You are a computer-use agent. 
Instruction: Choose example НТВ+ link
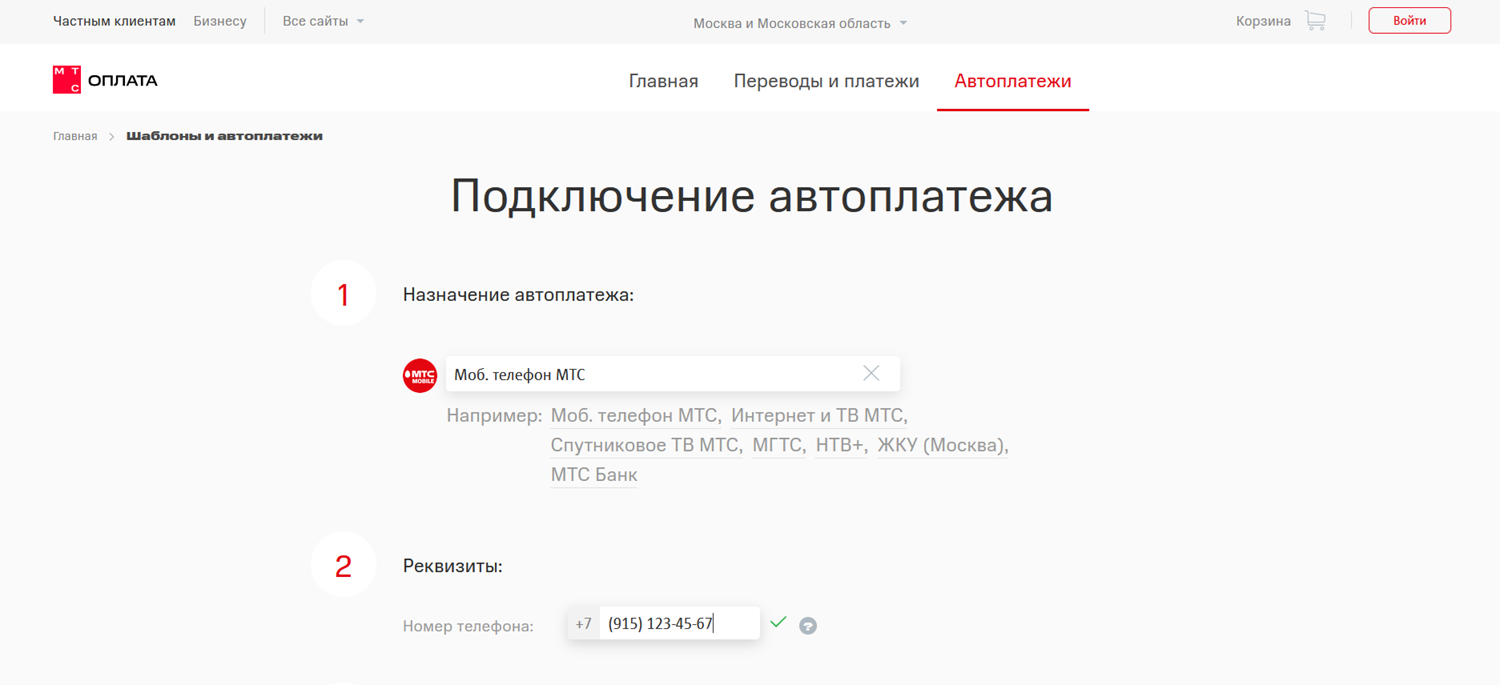click(839, 445)
